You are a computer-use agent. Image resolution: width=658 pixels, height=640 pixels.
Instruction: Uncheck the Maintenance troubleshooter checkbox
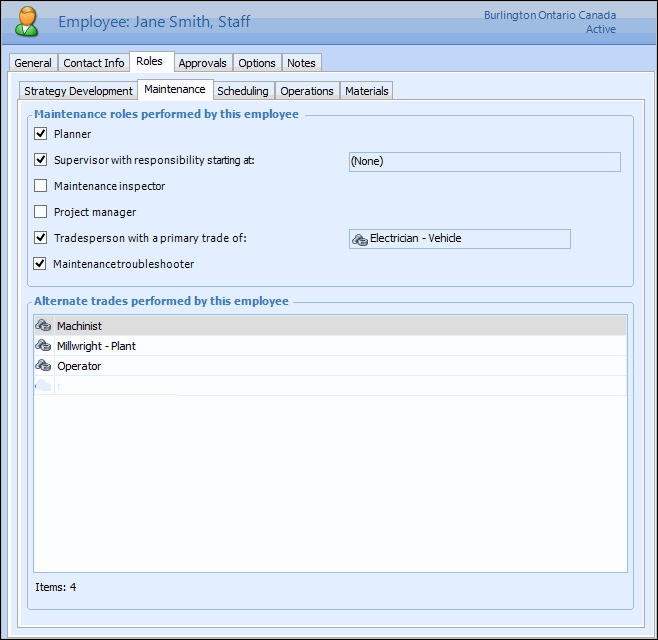tap(39, 264)
